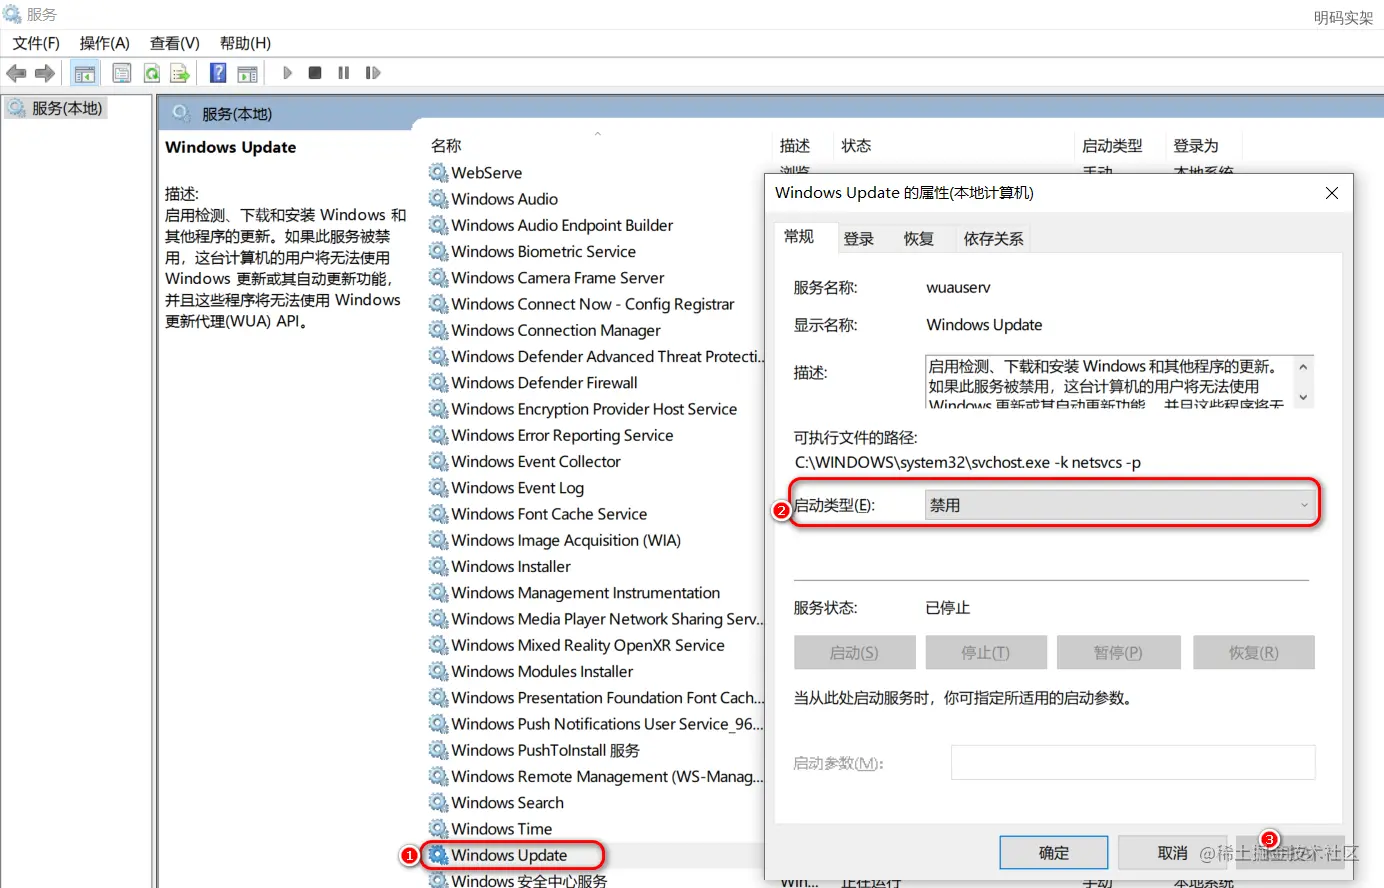Click the Start service play icon
Image resolution: width=1384 pixels, height=888 pixels.
(x=287, y=73)
